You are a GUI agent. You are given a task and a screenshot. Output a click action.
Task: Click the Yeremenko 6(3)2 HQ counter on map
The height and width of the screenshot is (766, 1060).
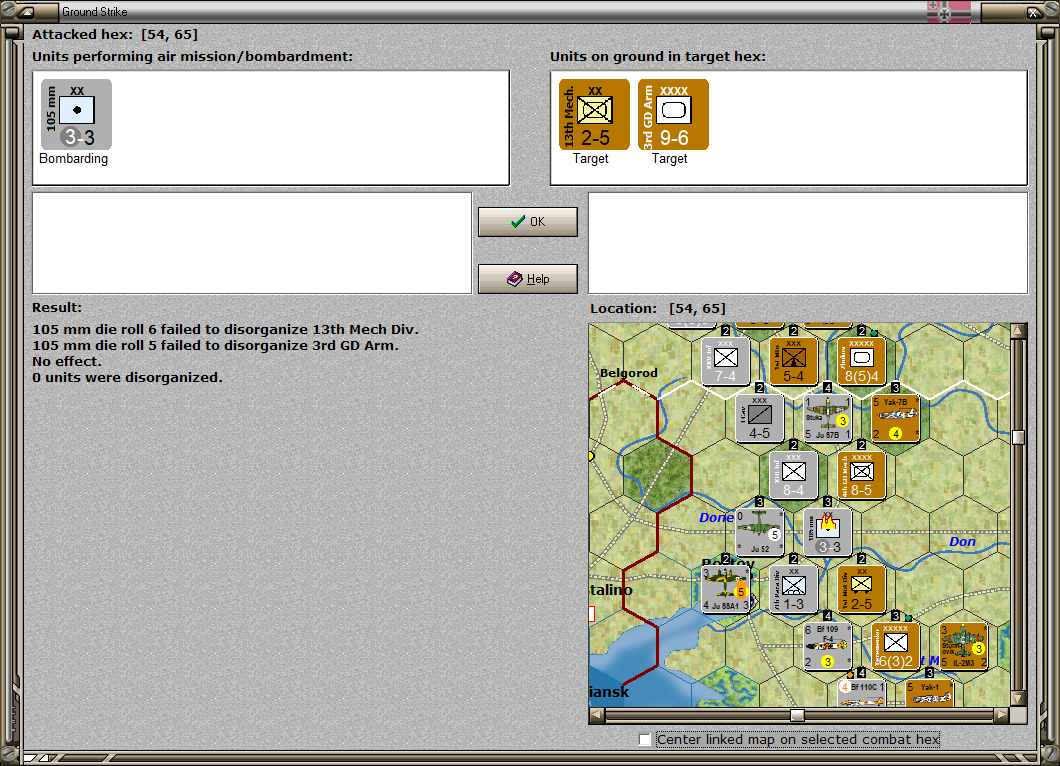tap(895, 646)
